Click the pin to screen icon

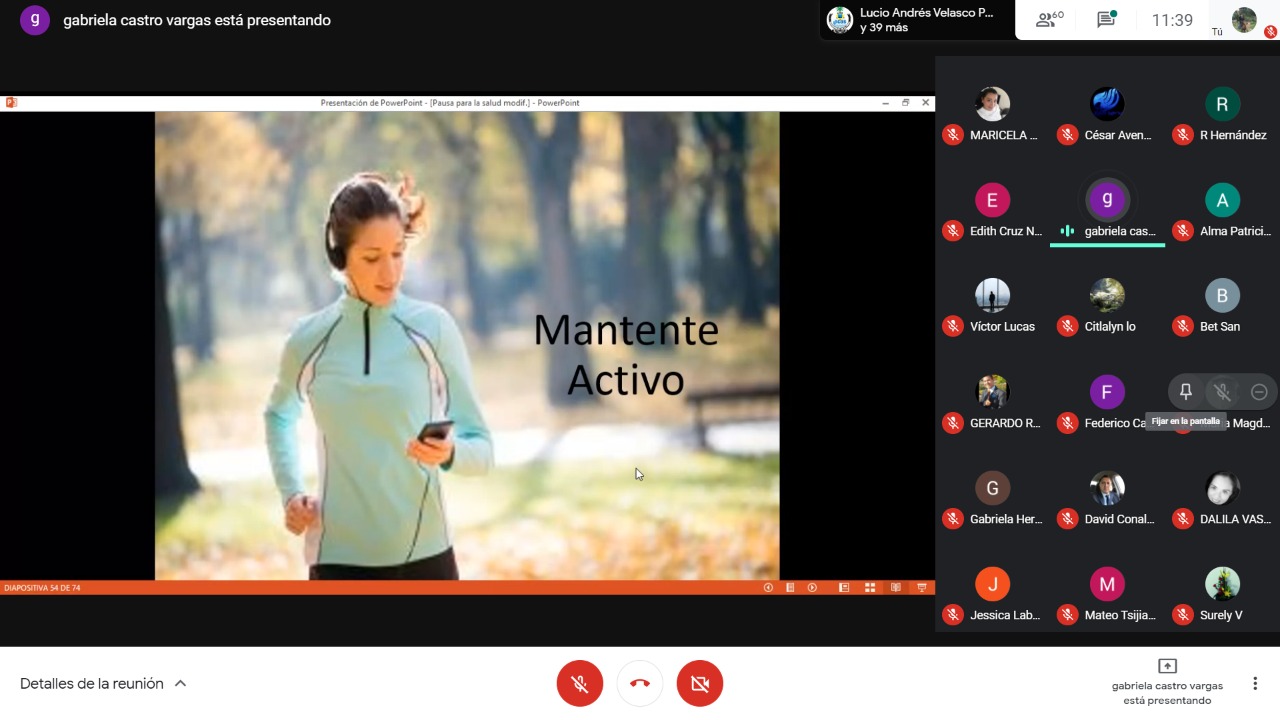[1186, 392]
